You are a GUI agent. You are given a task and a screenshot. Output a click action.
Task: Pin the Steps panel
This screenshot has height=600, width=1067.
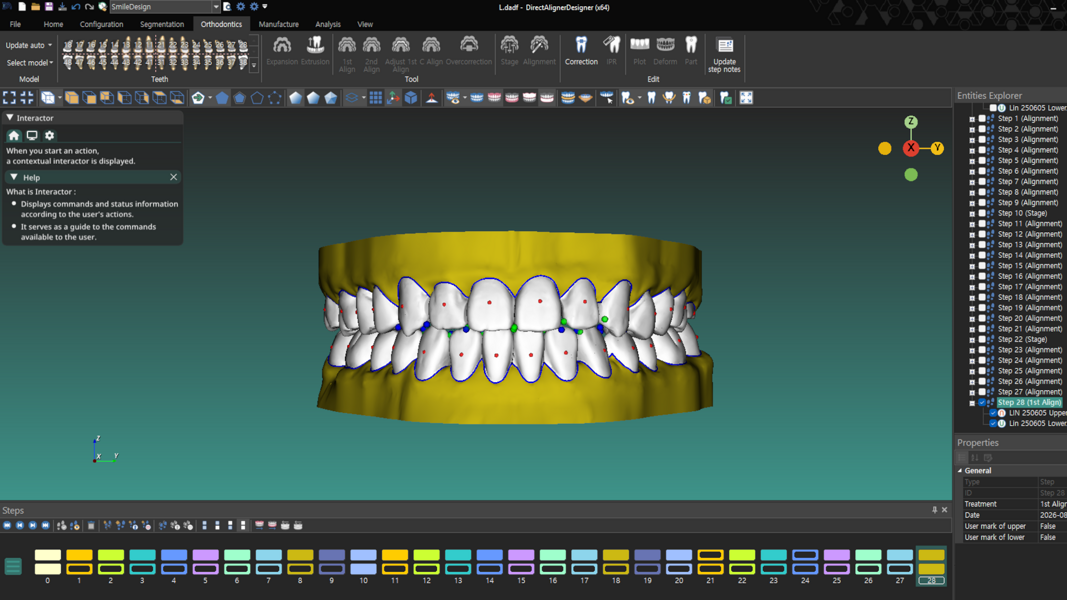tap(934, 510)
